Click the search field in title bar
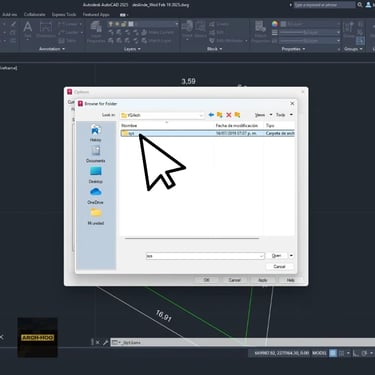The image size is (375, 375). [x=324, y=5]
